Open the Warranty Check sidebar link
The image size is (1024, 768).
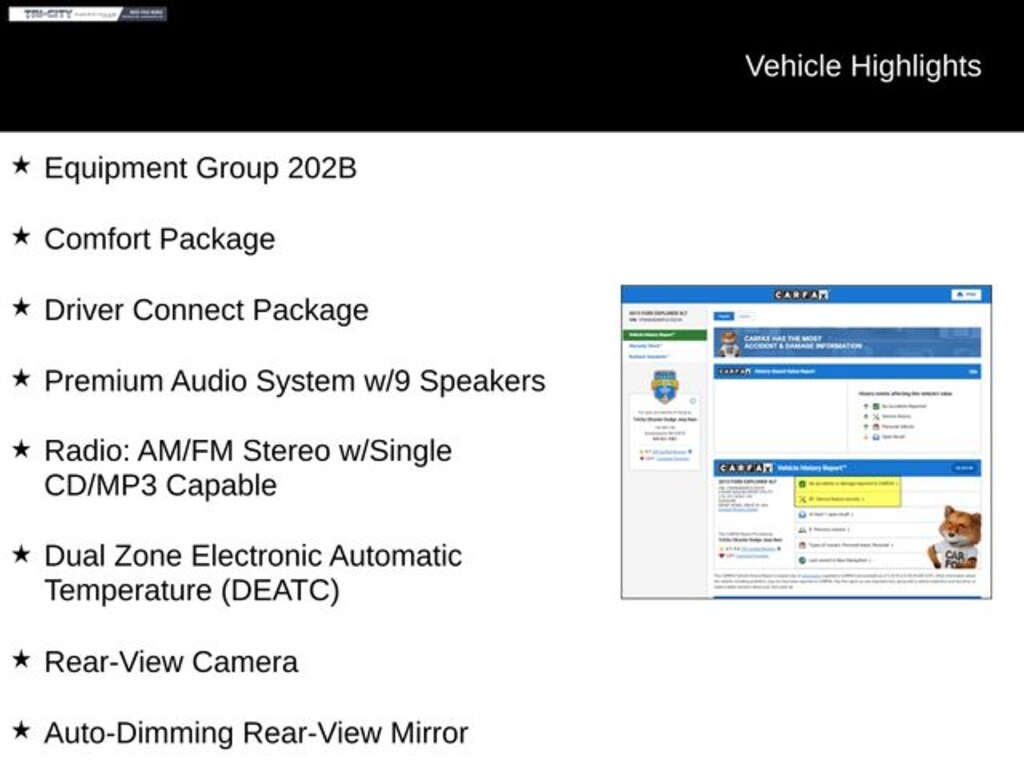coord(645,346)
